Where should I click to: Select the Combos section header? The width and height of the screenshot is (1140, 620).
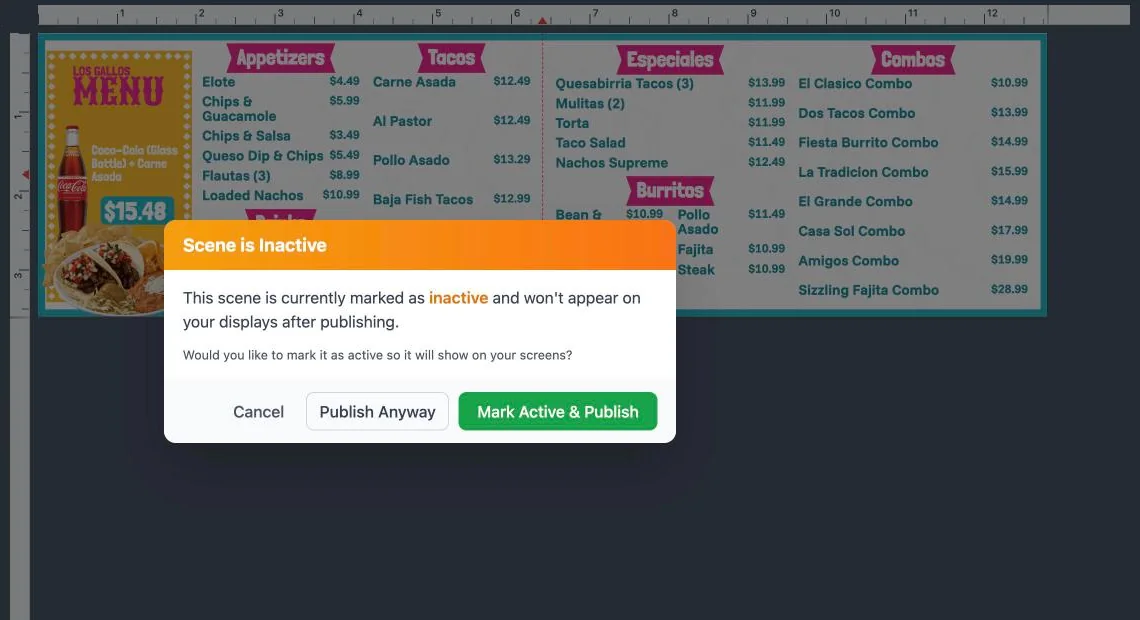912,60
